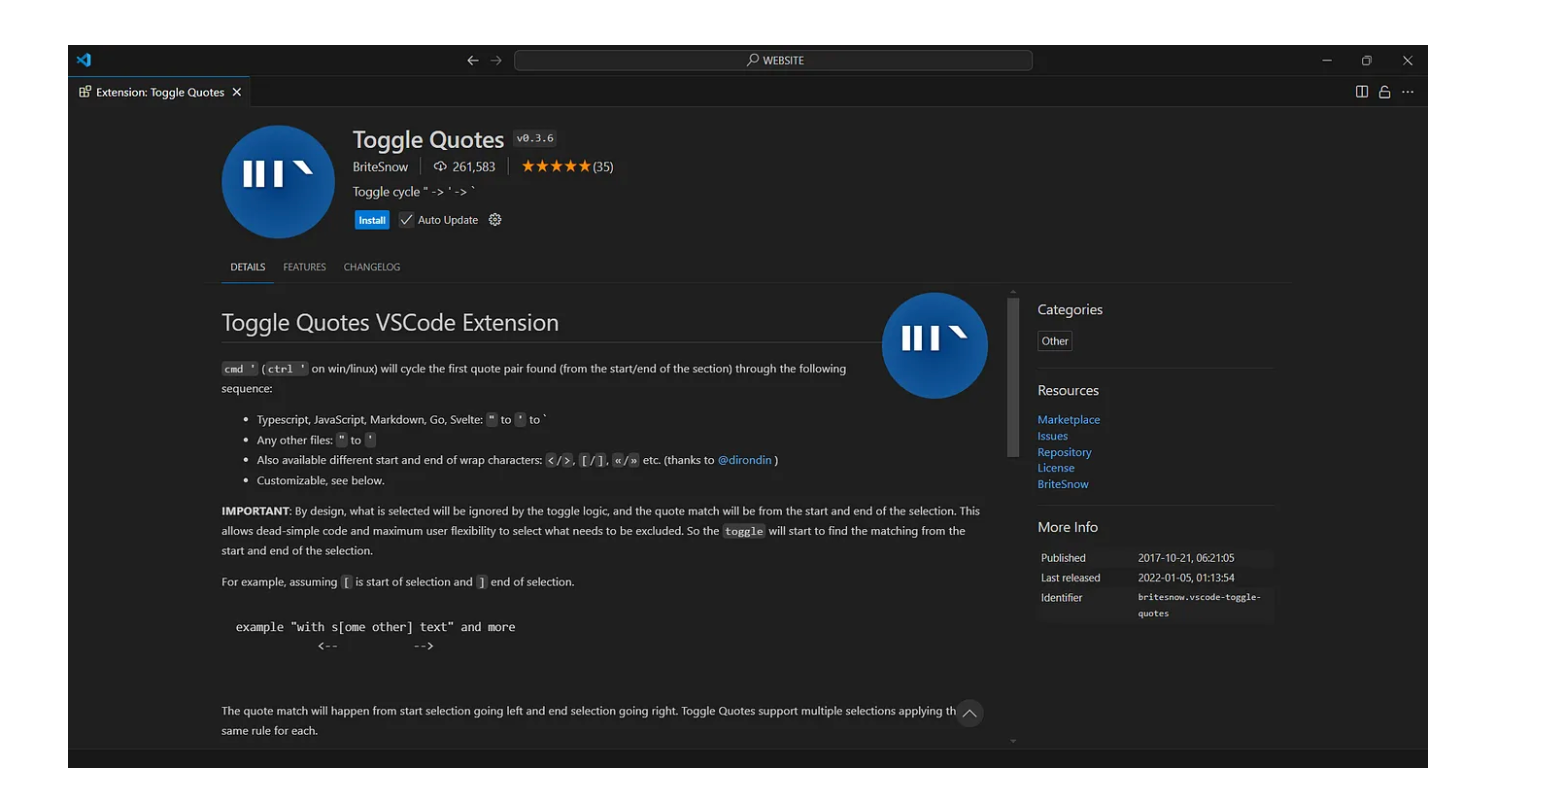Open the License resource link
Viewport: 1548px width, 804px height.
[x=1056, y=468]
